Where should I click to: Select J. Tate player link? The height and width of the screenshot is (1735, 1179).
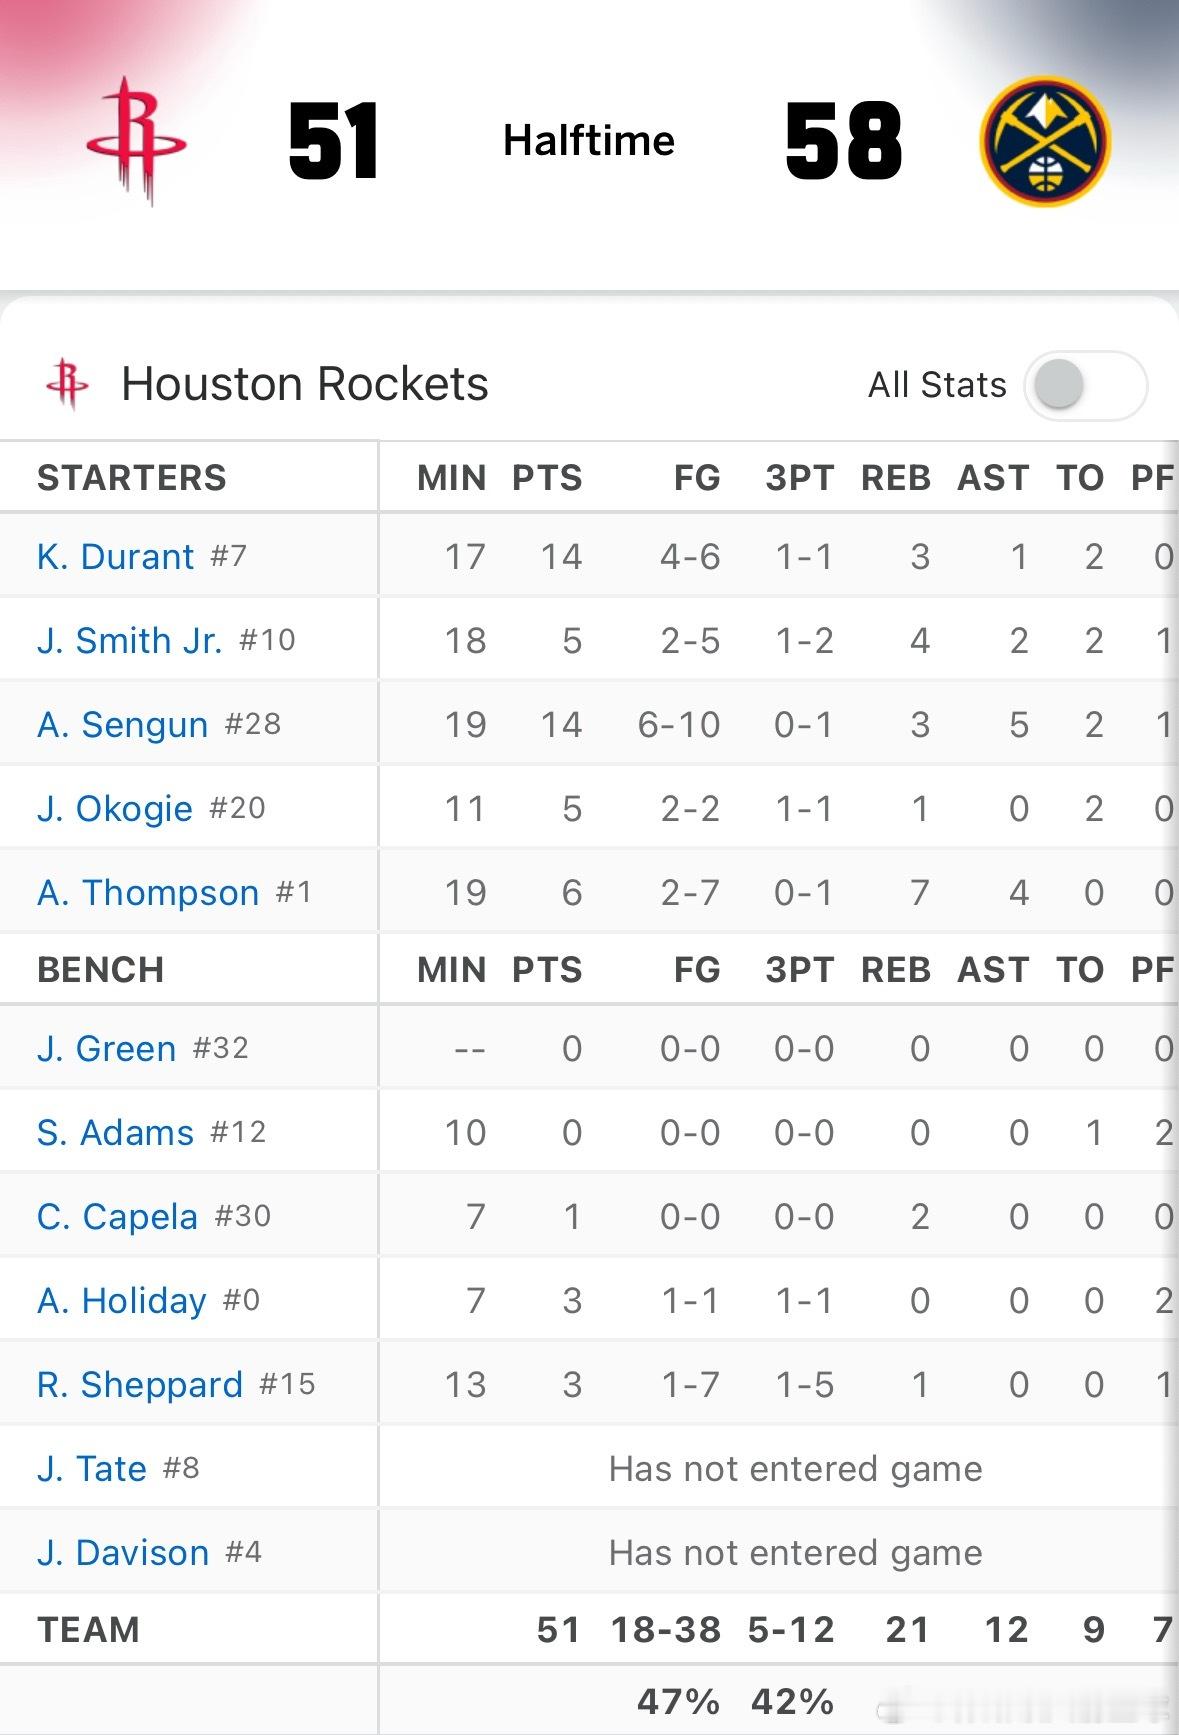(92, 1469)
